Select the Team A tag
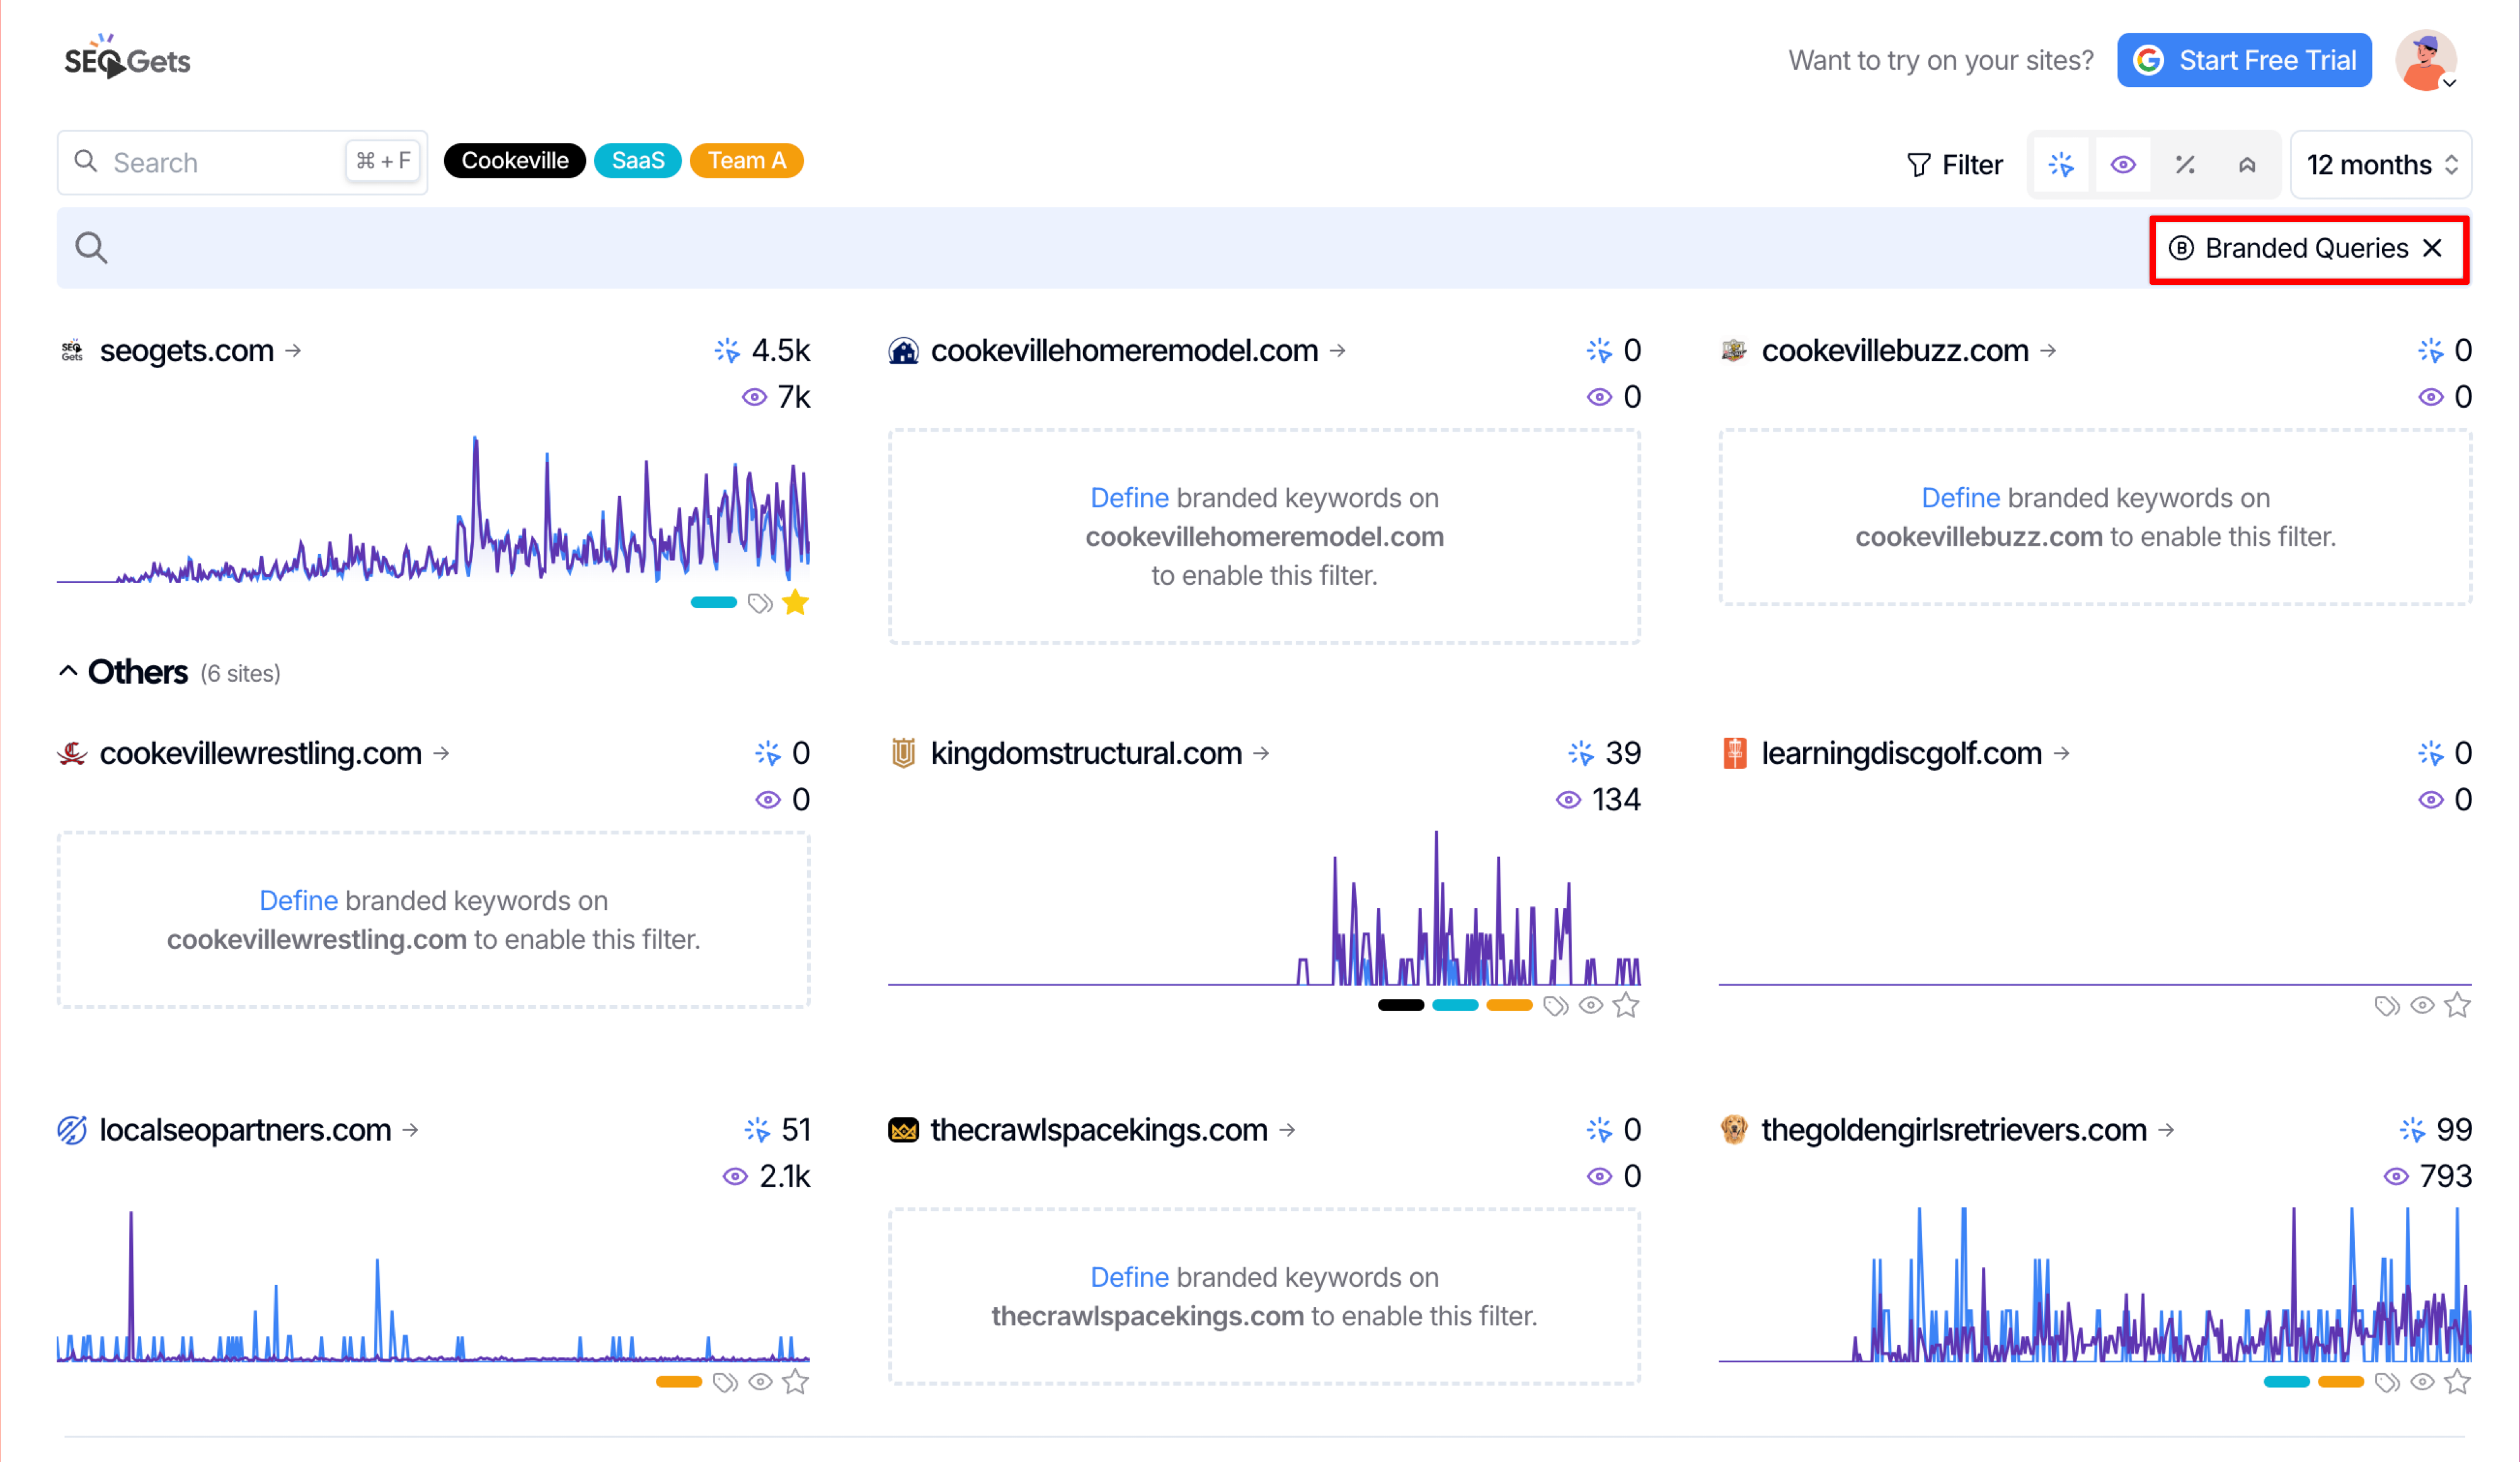Screen dimensions: 2520x1462 click(746, 160)
